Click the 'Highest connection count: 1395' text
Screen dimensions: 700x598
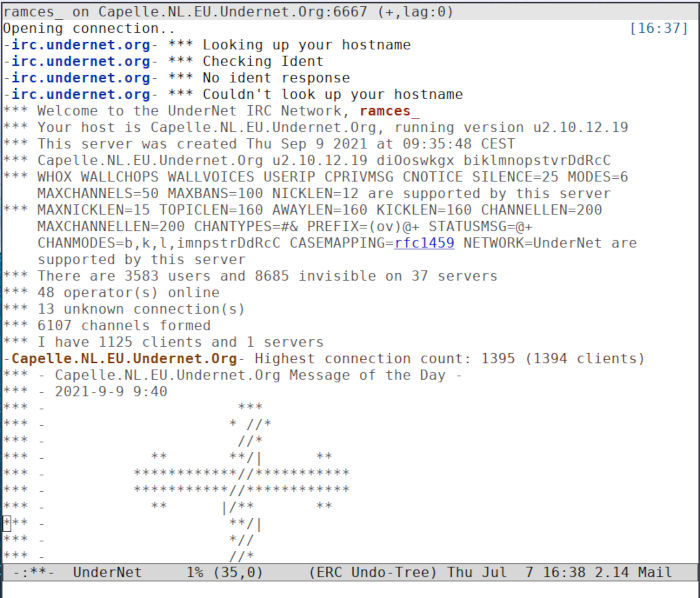coord(385,359)
